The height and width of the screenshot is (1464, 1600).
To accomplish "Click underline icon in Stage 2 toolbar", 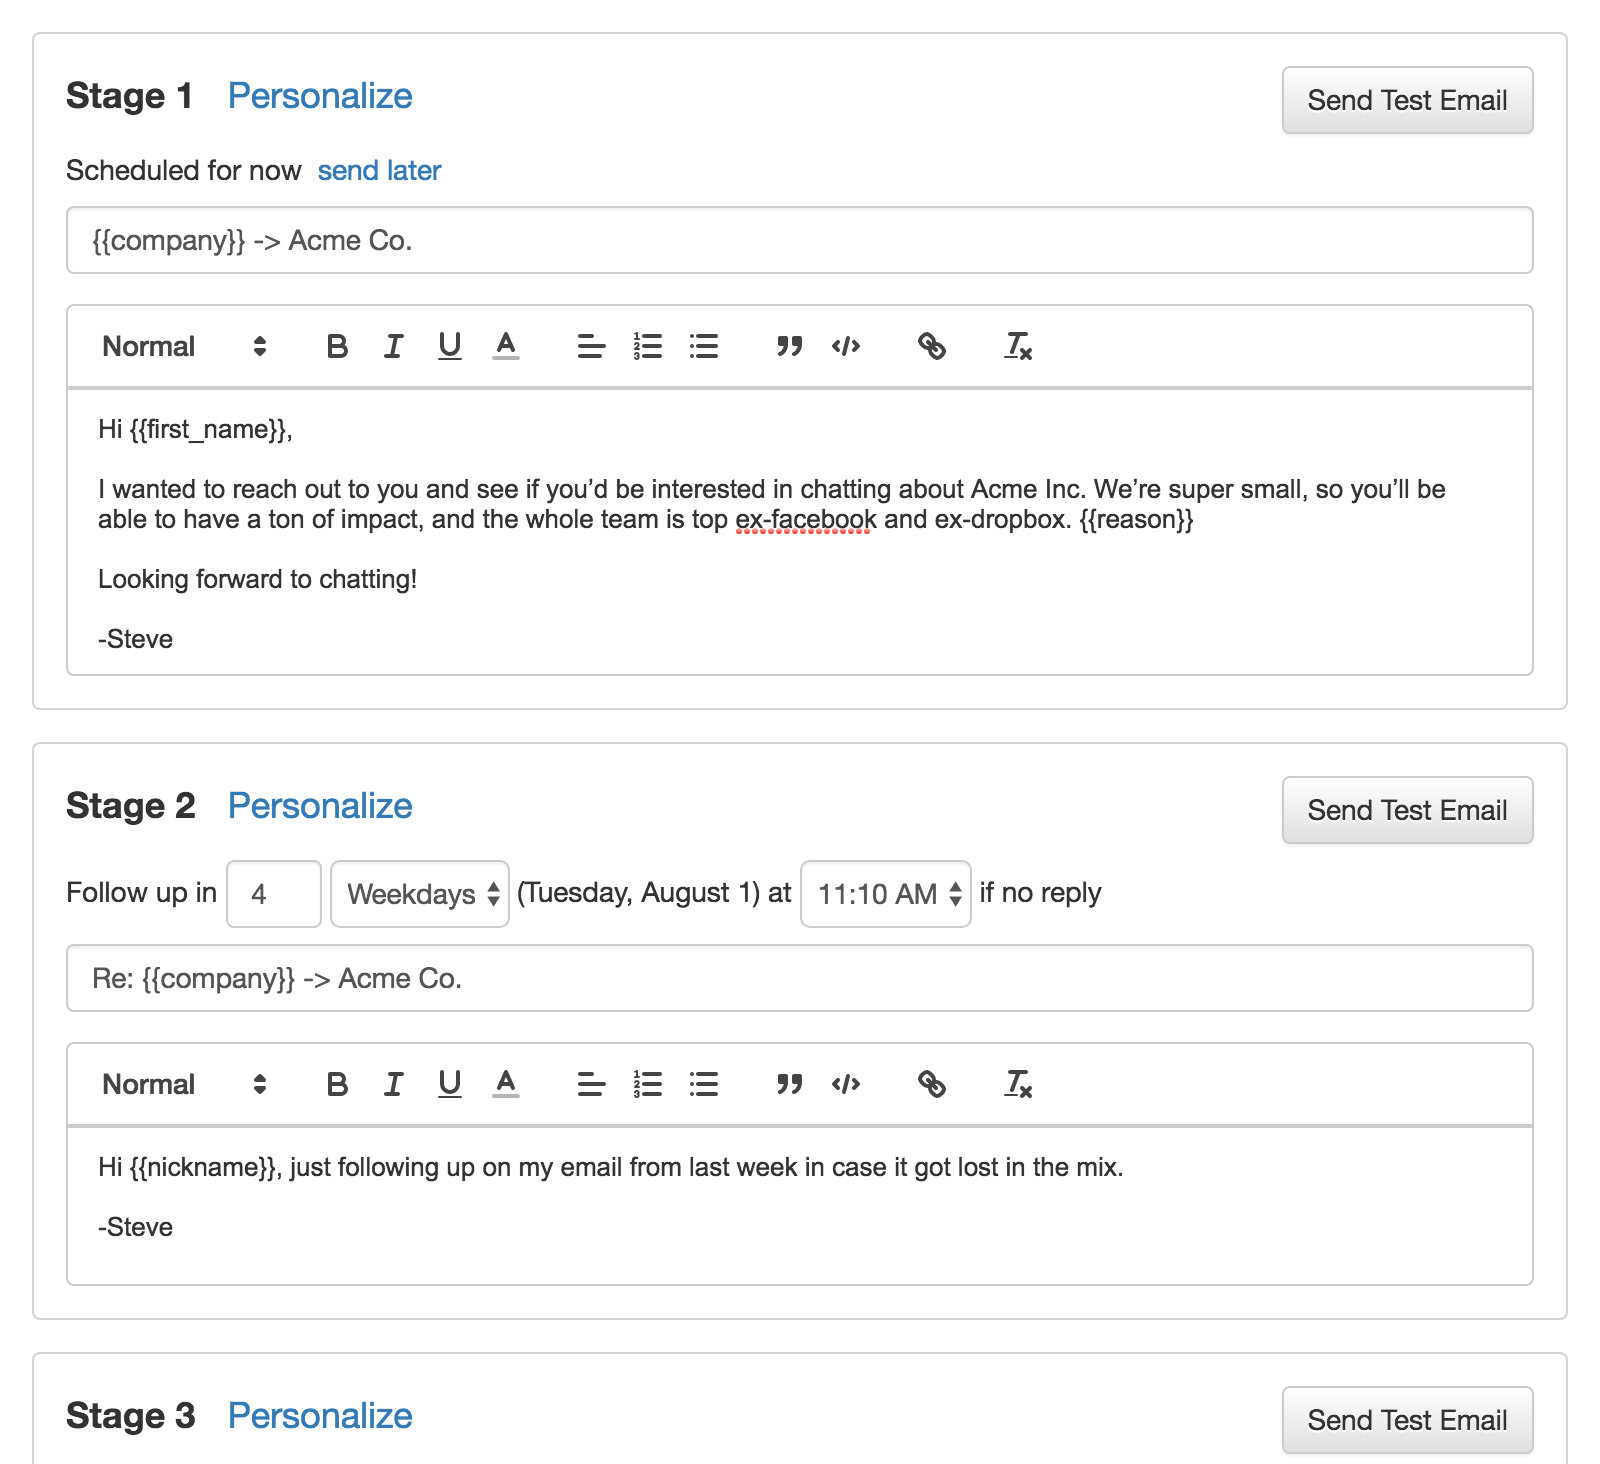I will point(450,1084).
